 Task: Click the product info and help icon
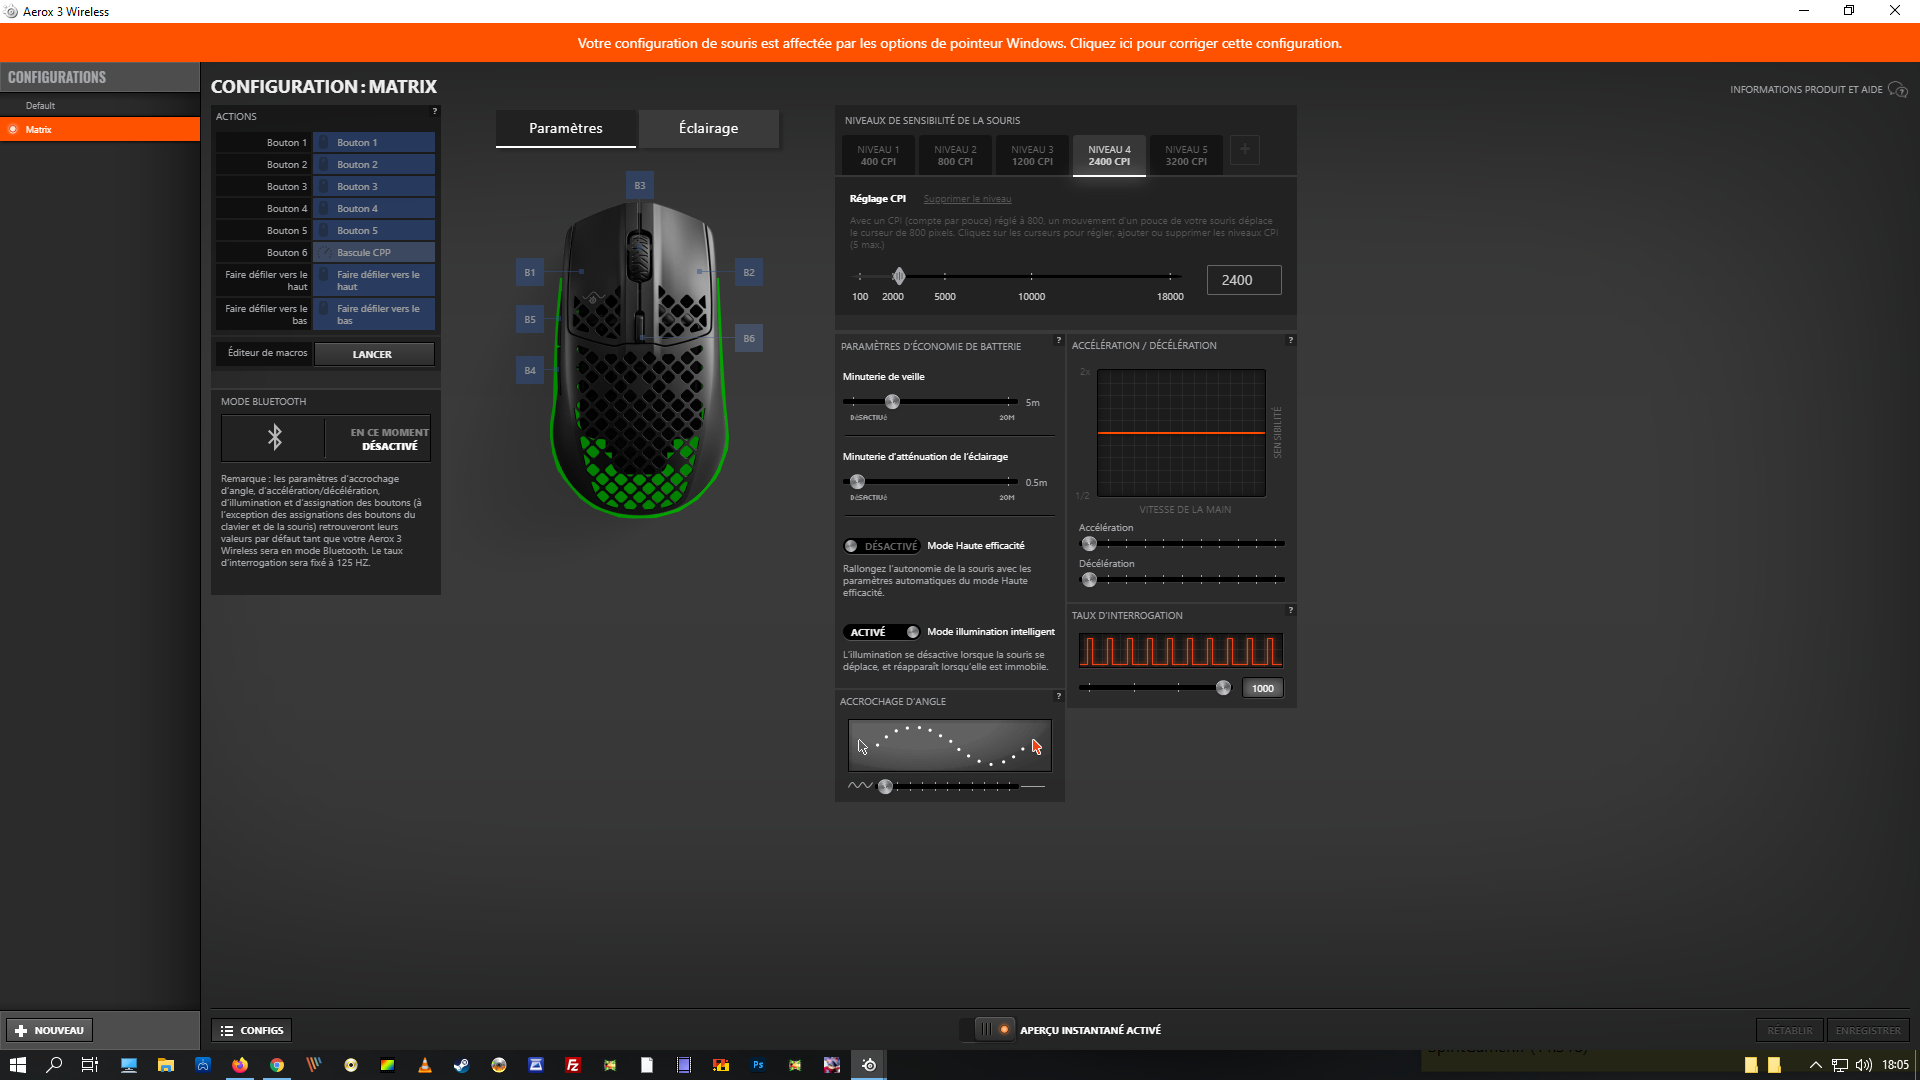click(x=1897, y=90)
